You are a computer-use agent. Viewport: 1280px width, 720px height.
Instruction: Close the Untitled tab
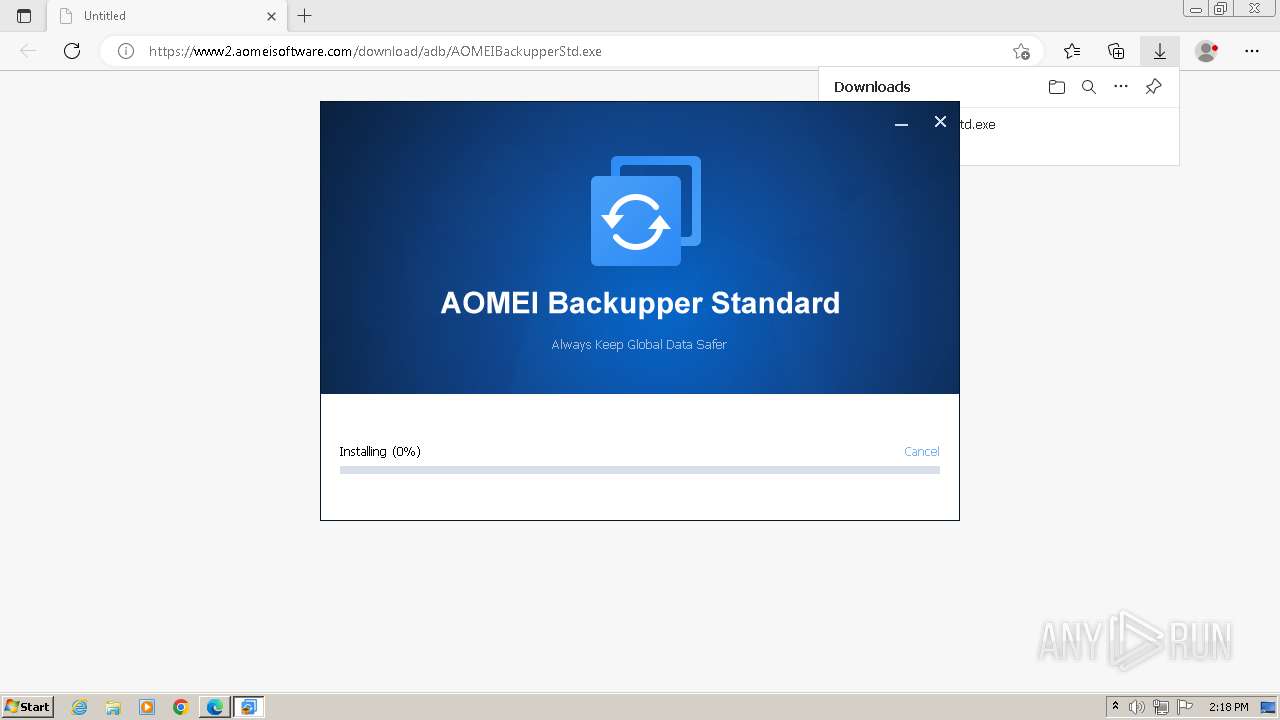click(271, 16)
